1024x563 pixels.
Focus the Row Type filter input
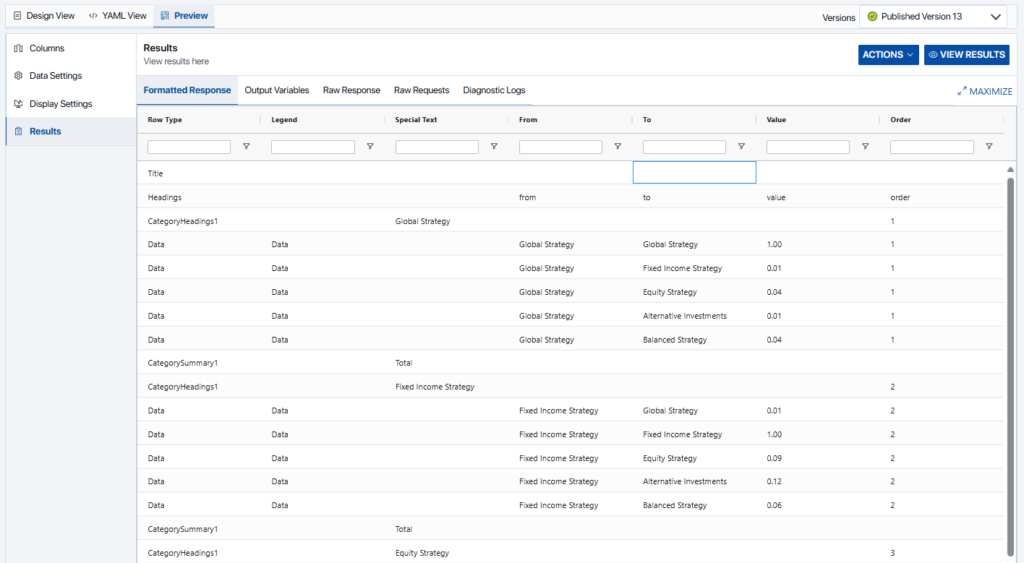(189, 147)
